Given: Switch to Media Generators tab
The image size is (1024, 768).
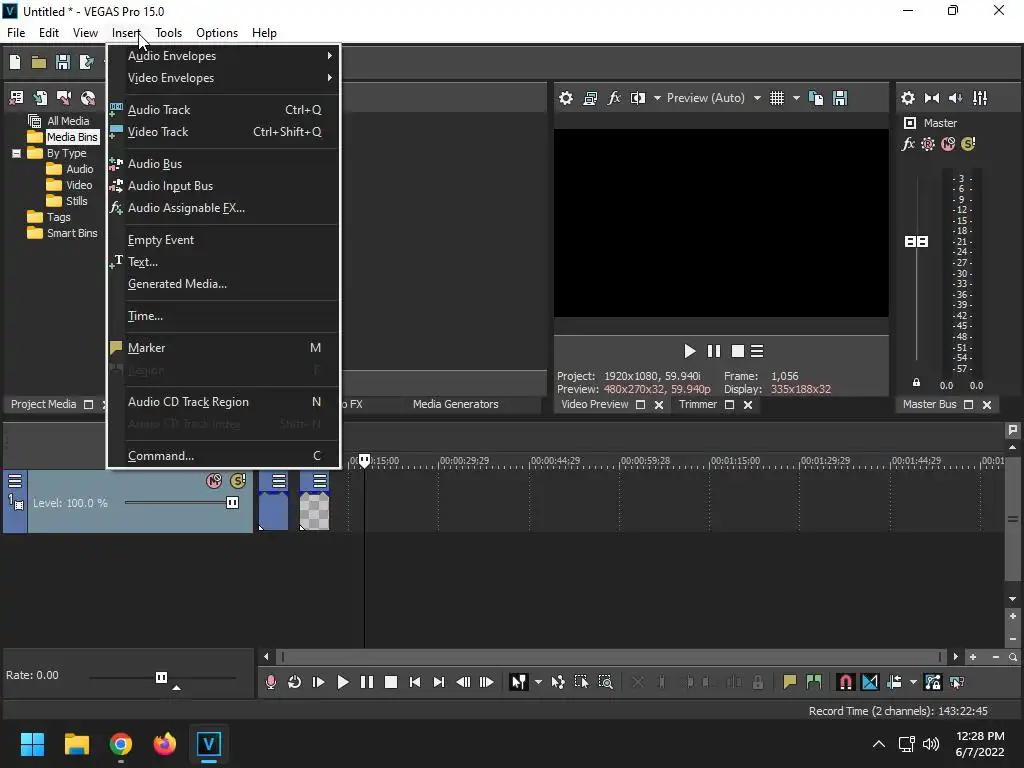Looking at the screenshot, I should 455,404.
